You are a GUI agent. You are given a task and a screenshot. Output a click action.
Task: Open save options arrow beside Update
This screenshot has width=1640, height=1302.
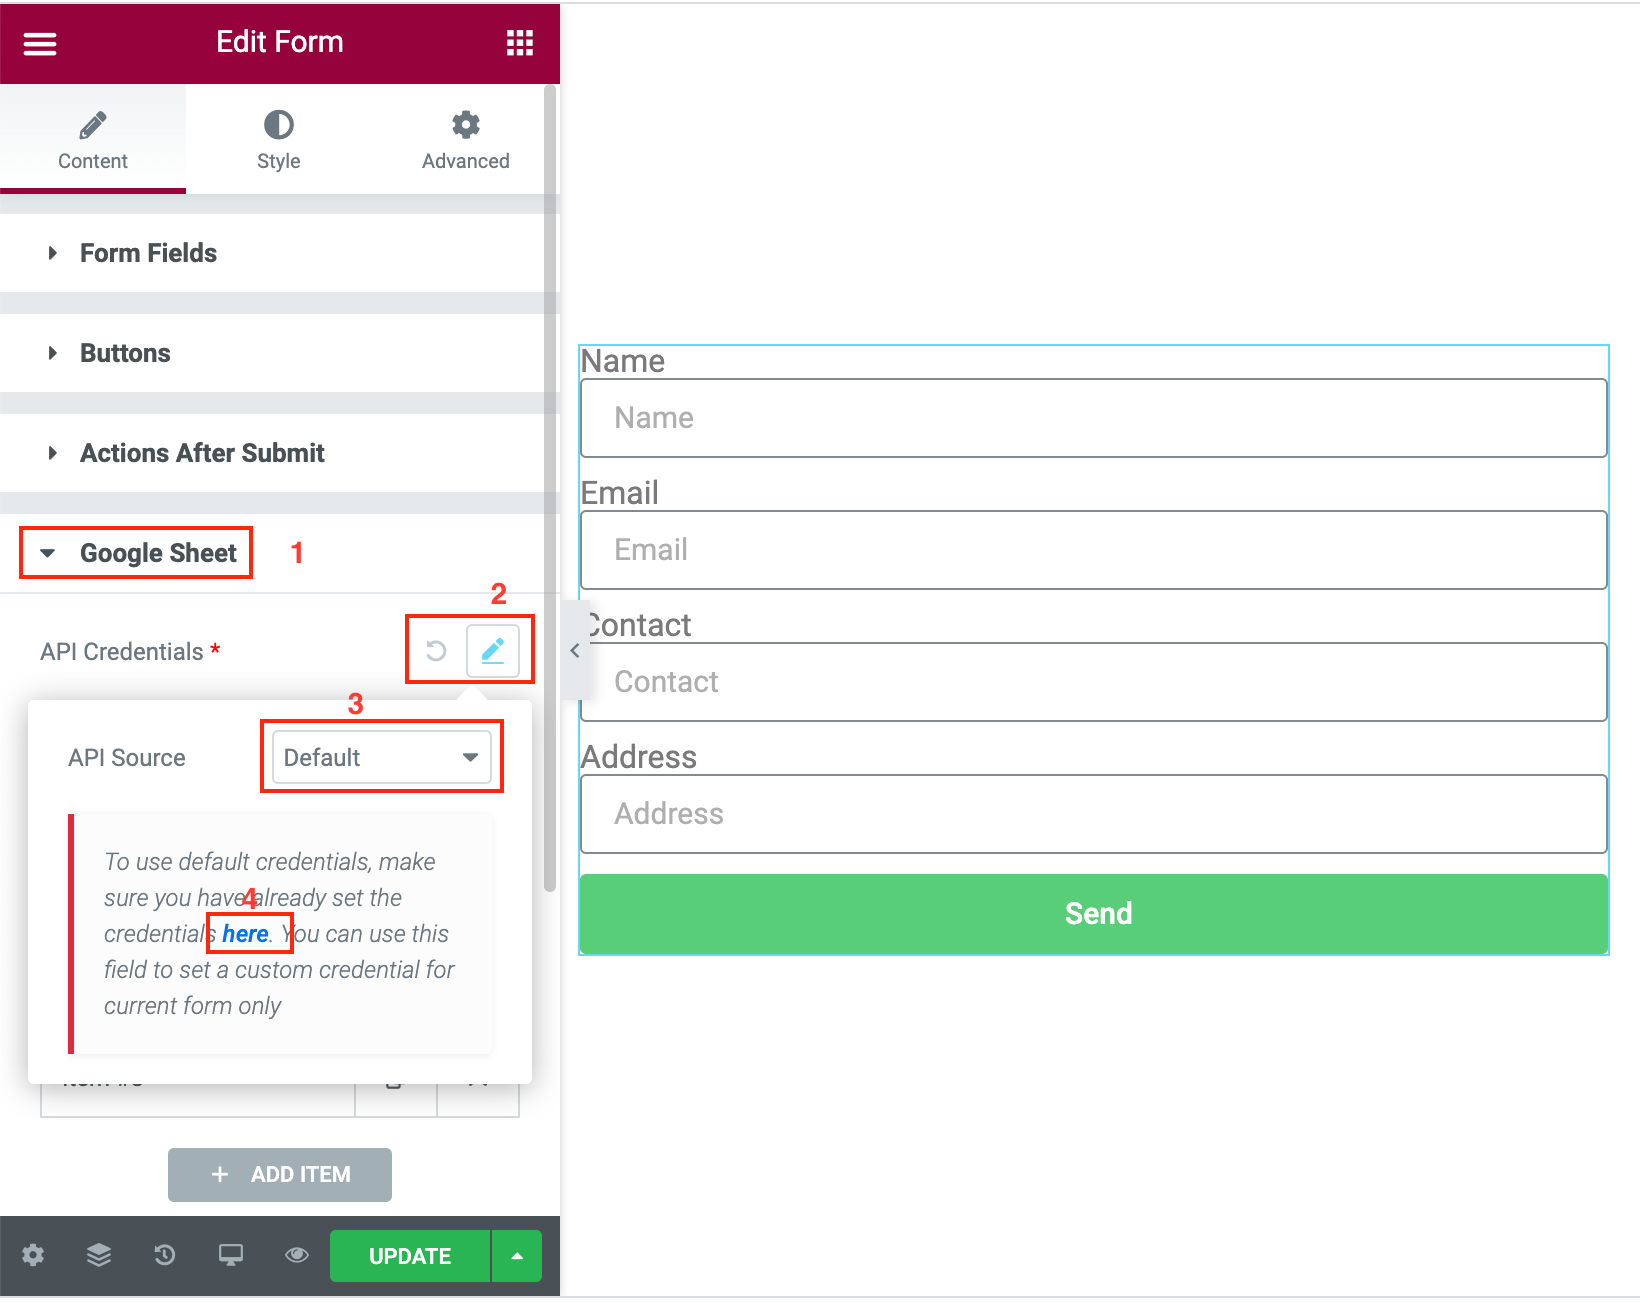point(517,1256)
